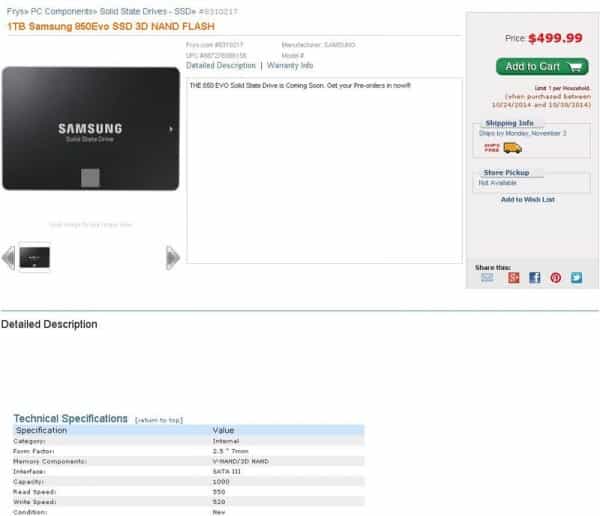Click the Capacity value 1000
600x516 pixels.
221,482
